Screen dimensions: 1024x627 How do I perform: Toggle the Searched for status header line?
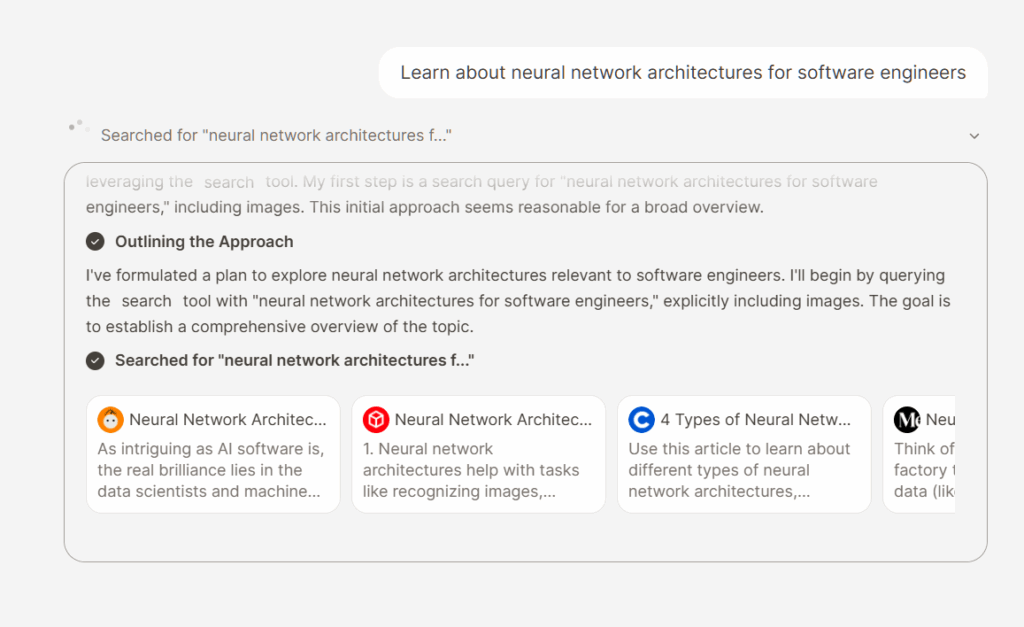point(276,135)
